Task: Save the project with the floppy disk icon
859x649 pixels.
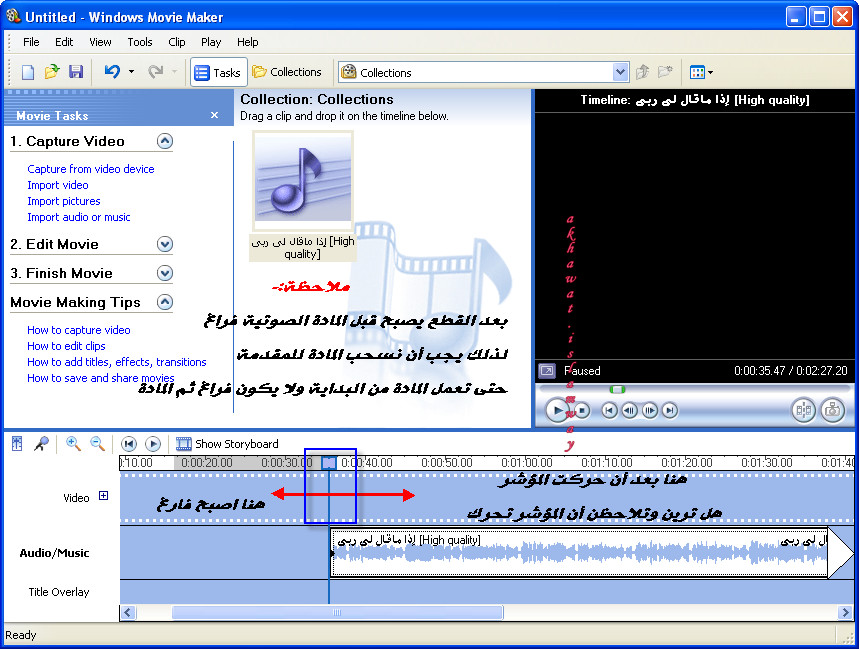Action: (x=76, y=72)
